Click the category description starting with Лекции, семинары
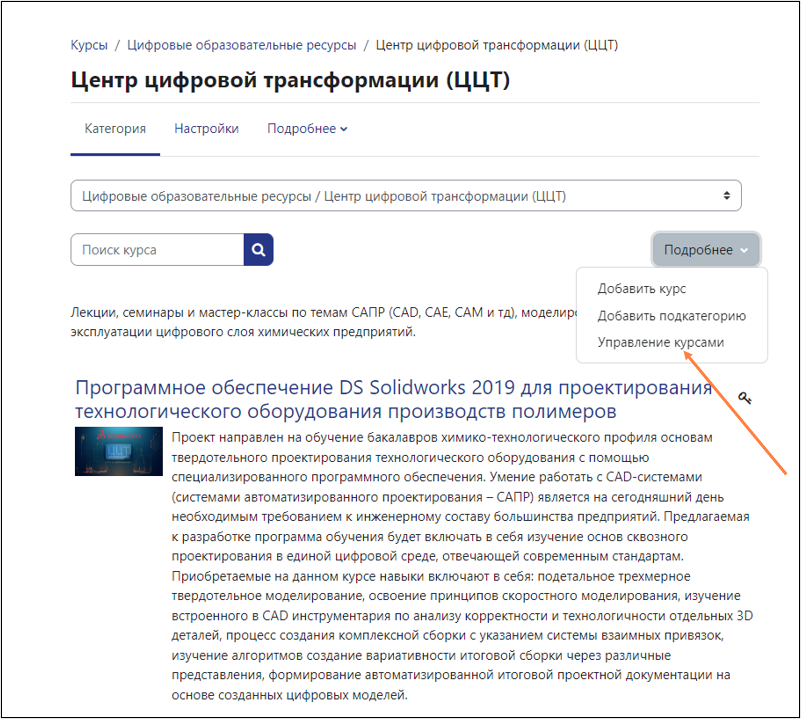Screen dimensions: 801x719 coord(324,322)
